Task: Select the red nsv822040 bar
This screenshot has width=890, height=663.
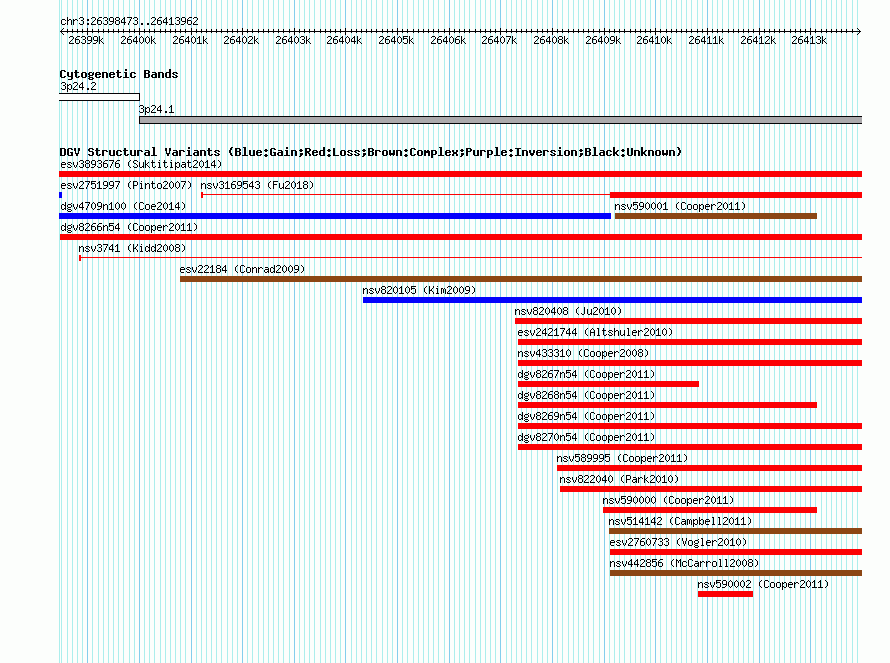Action: point(711,489)
